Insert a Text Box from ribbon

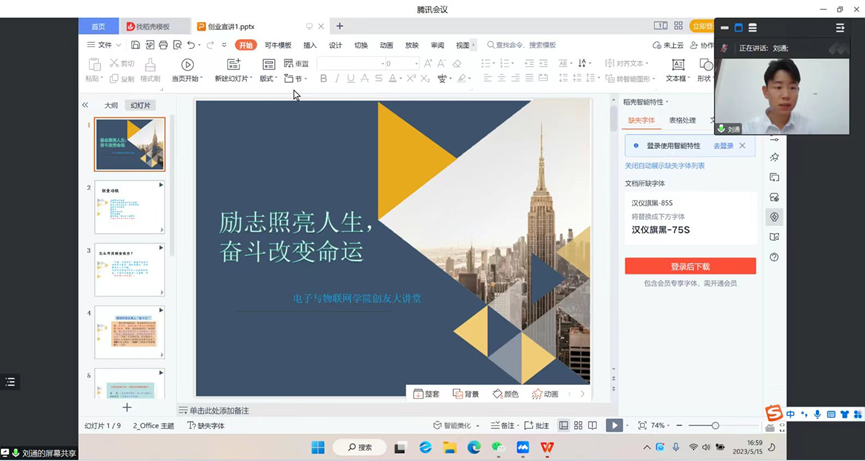click(677, 65)
